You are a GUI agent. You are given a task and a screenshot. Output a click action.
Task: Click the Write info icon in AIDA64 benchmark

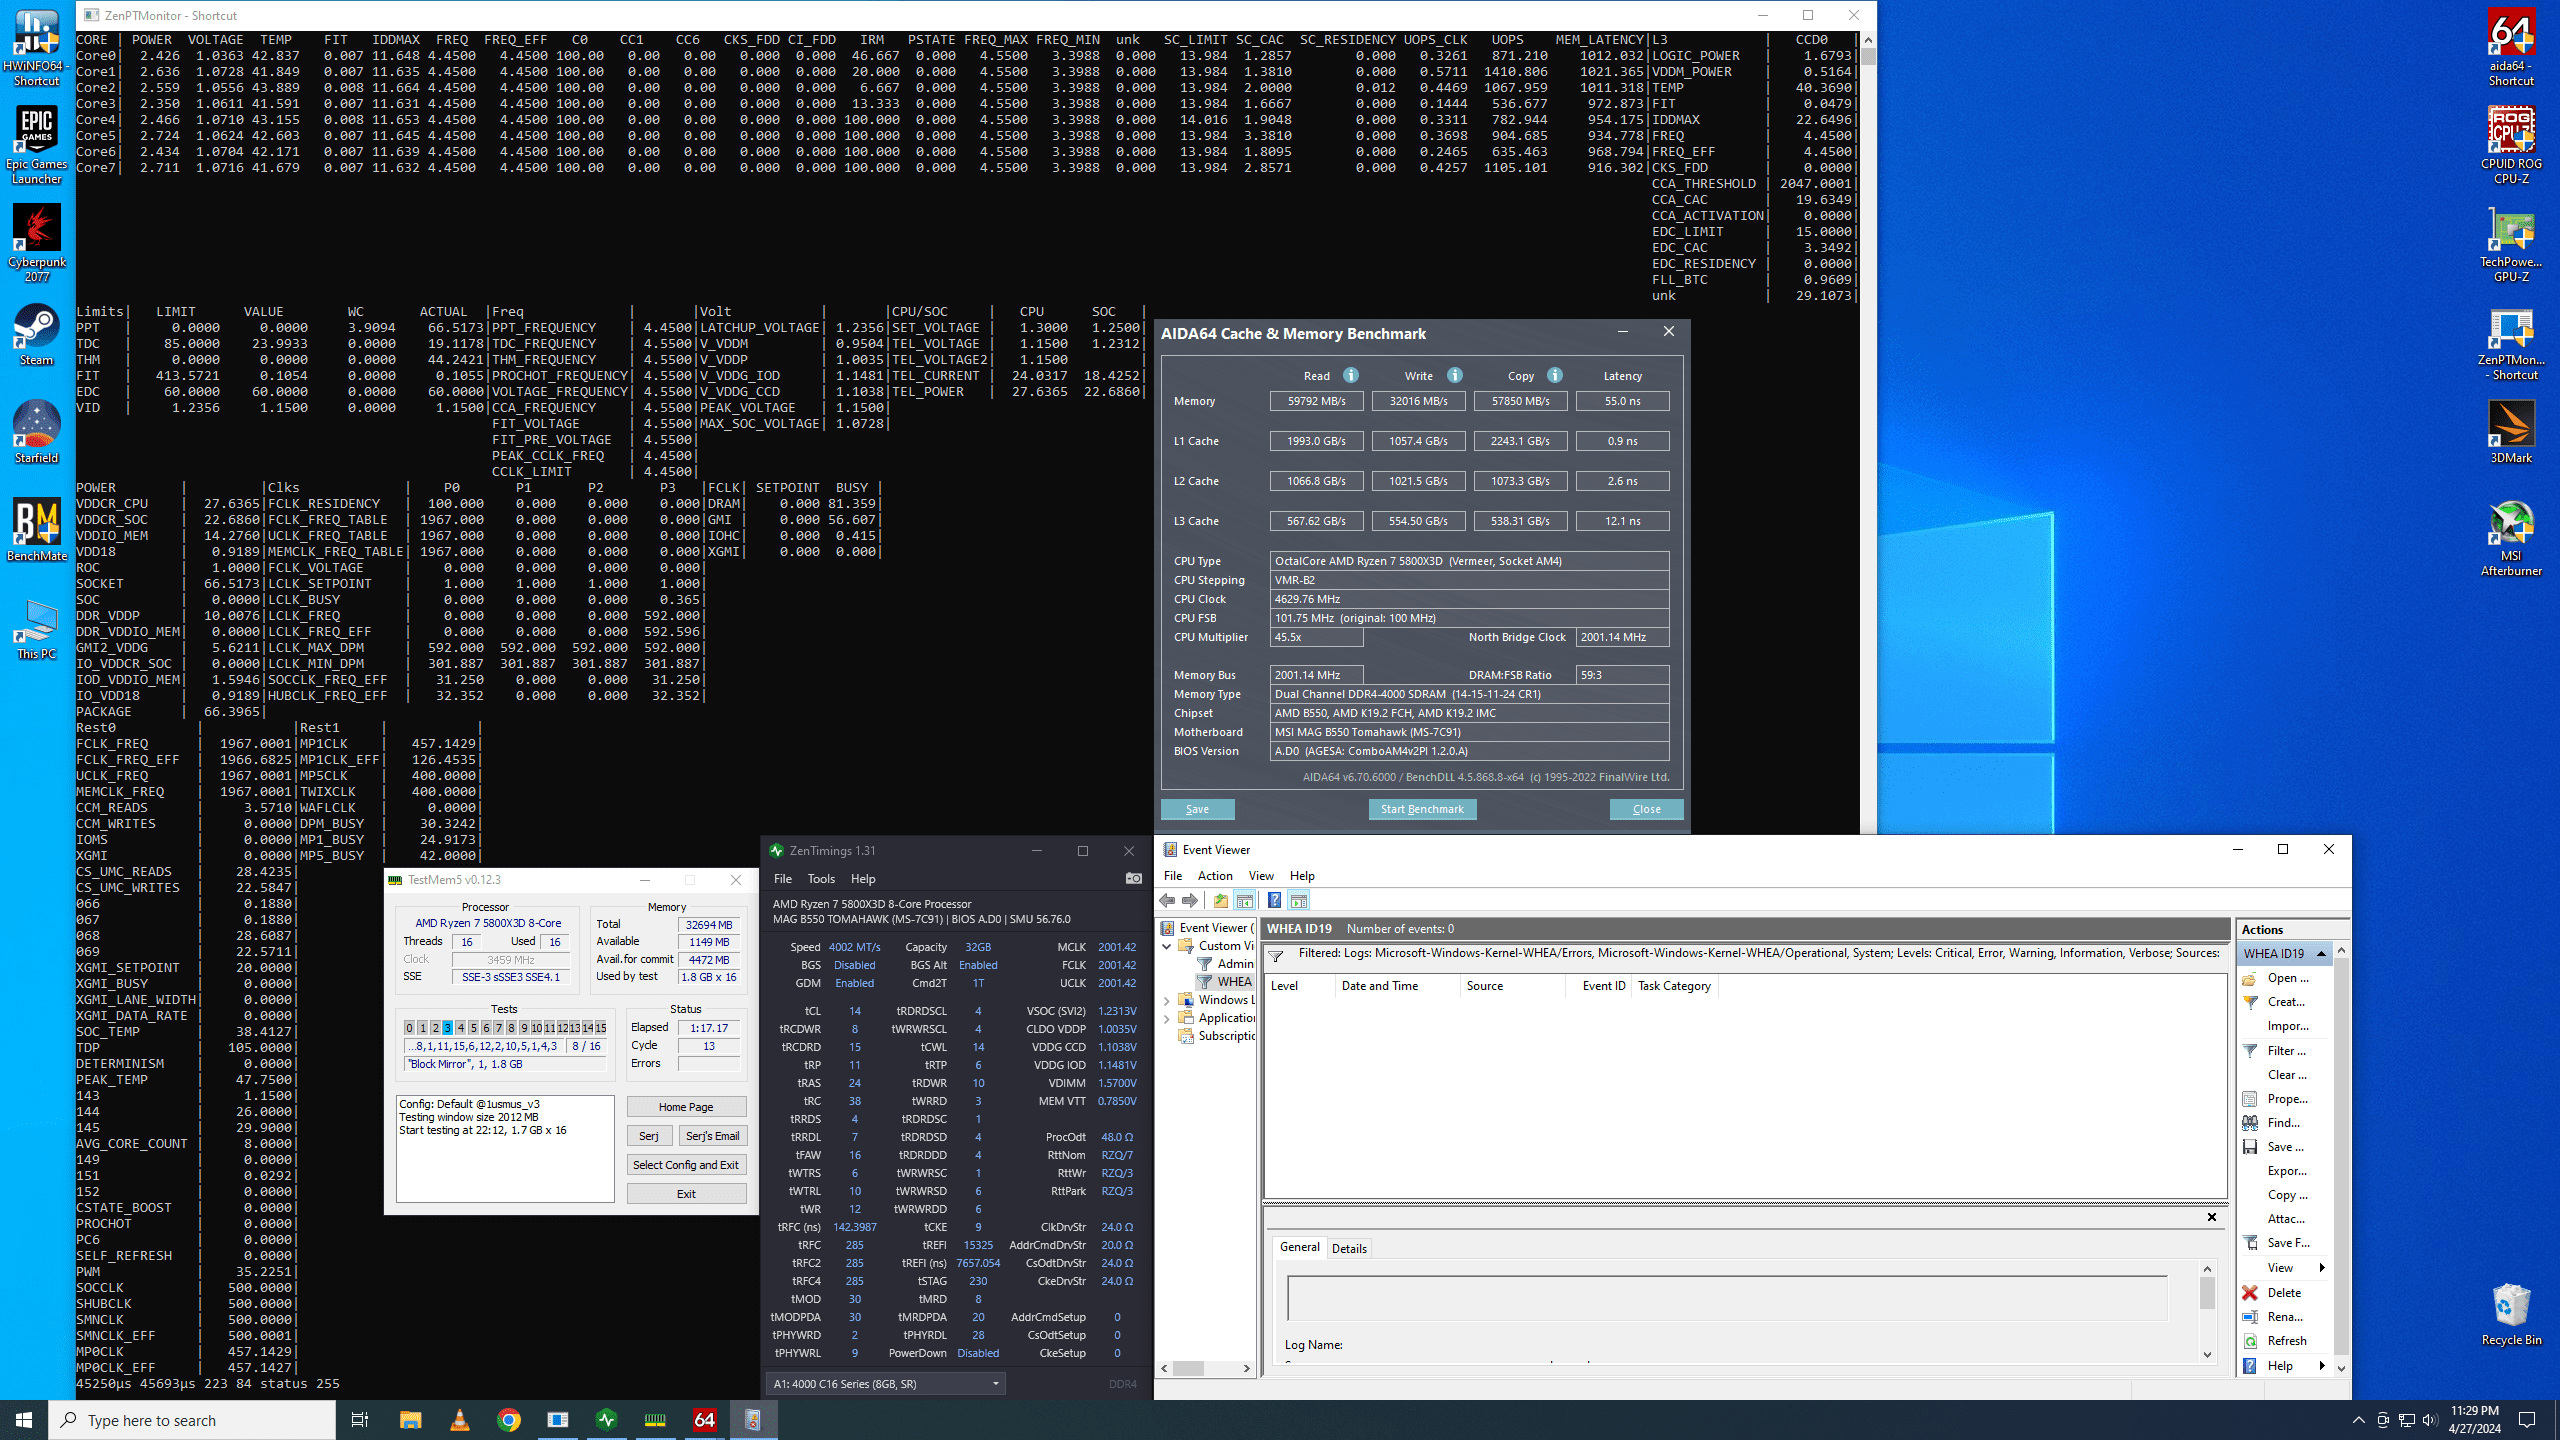point(1455,375)
